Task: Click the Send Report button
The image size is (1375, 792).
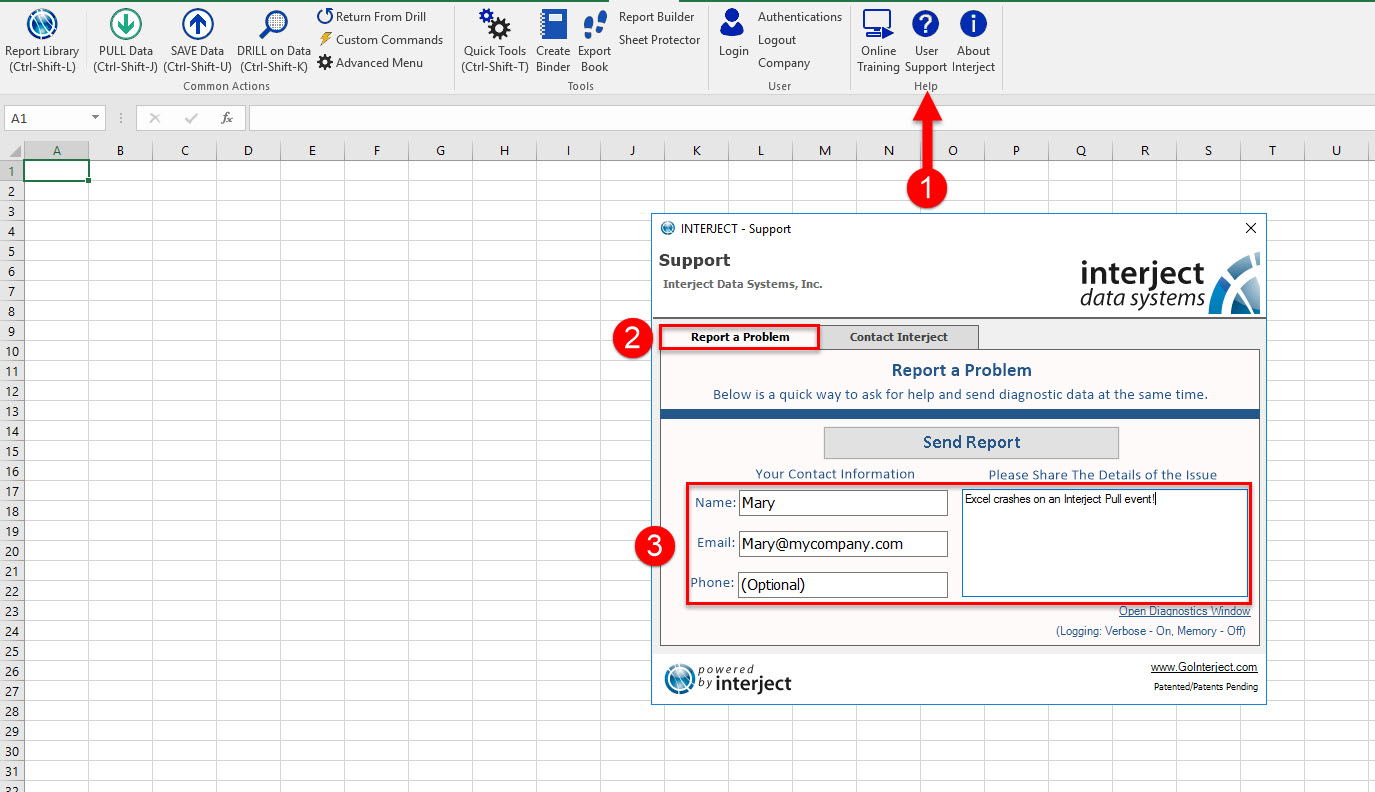Action: pyautogui.click(x=971, y=442)
